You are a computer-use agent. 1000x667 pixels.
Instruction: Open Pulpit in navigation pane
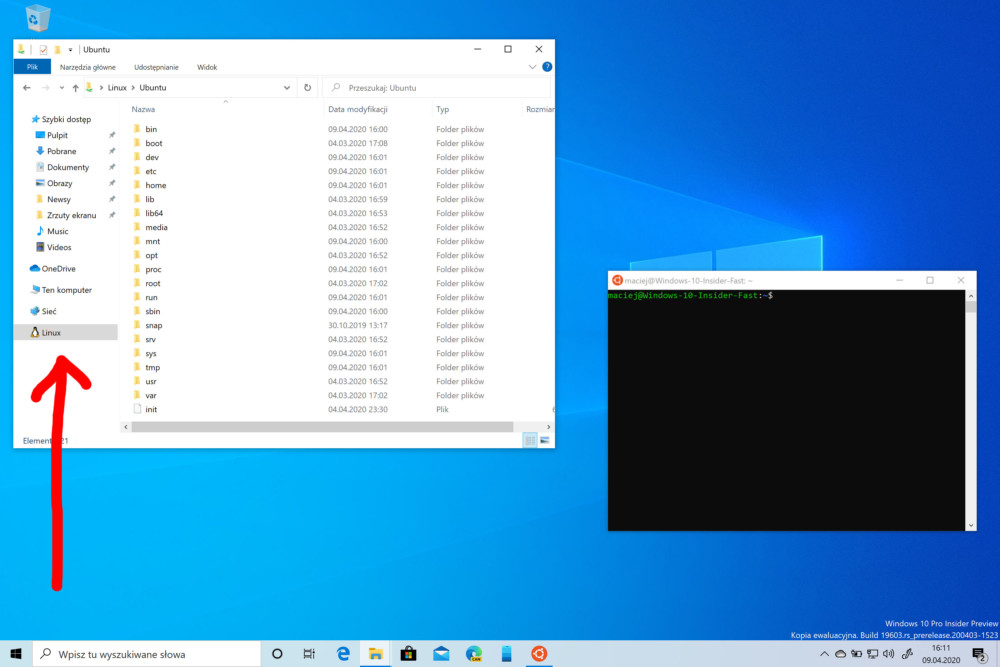[x=57, y=135]
